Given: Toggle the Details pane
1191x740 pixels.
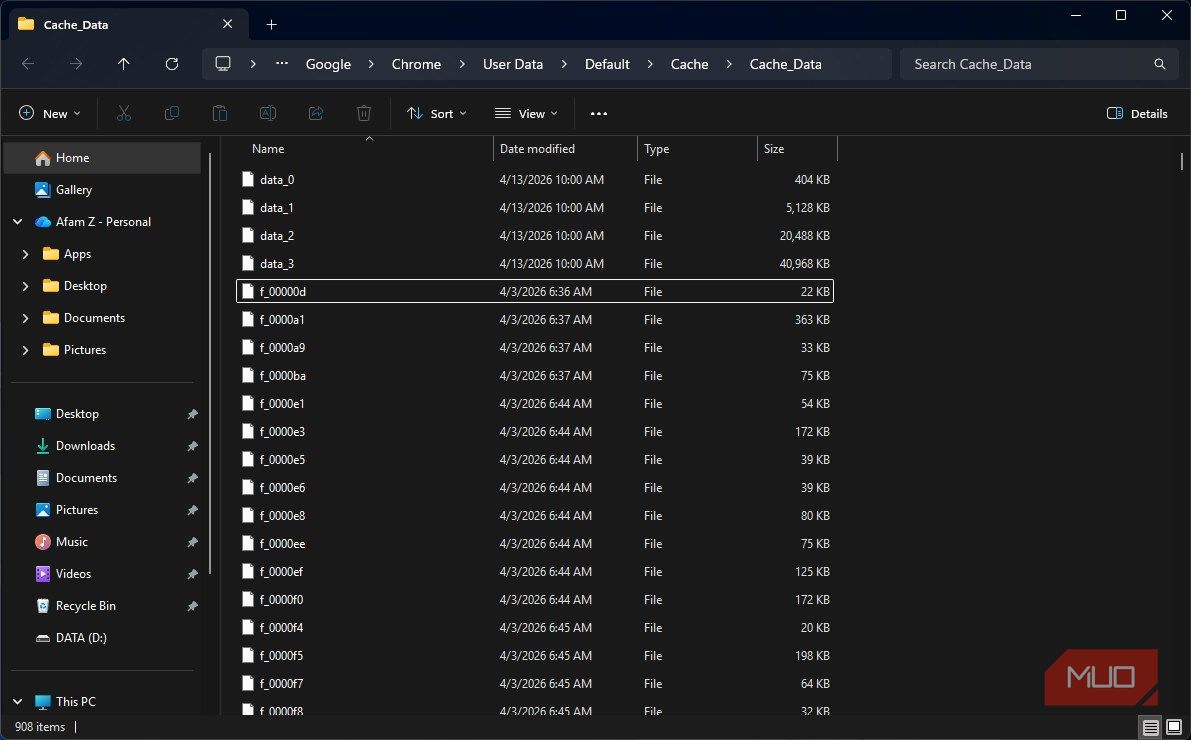Looking at the screenshot, I should pyautogui.click(x=1137, y=113).
